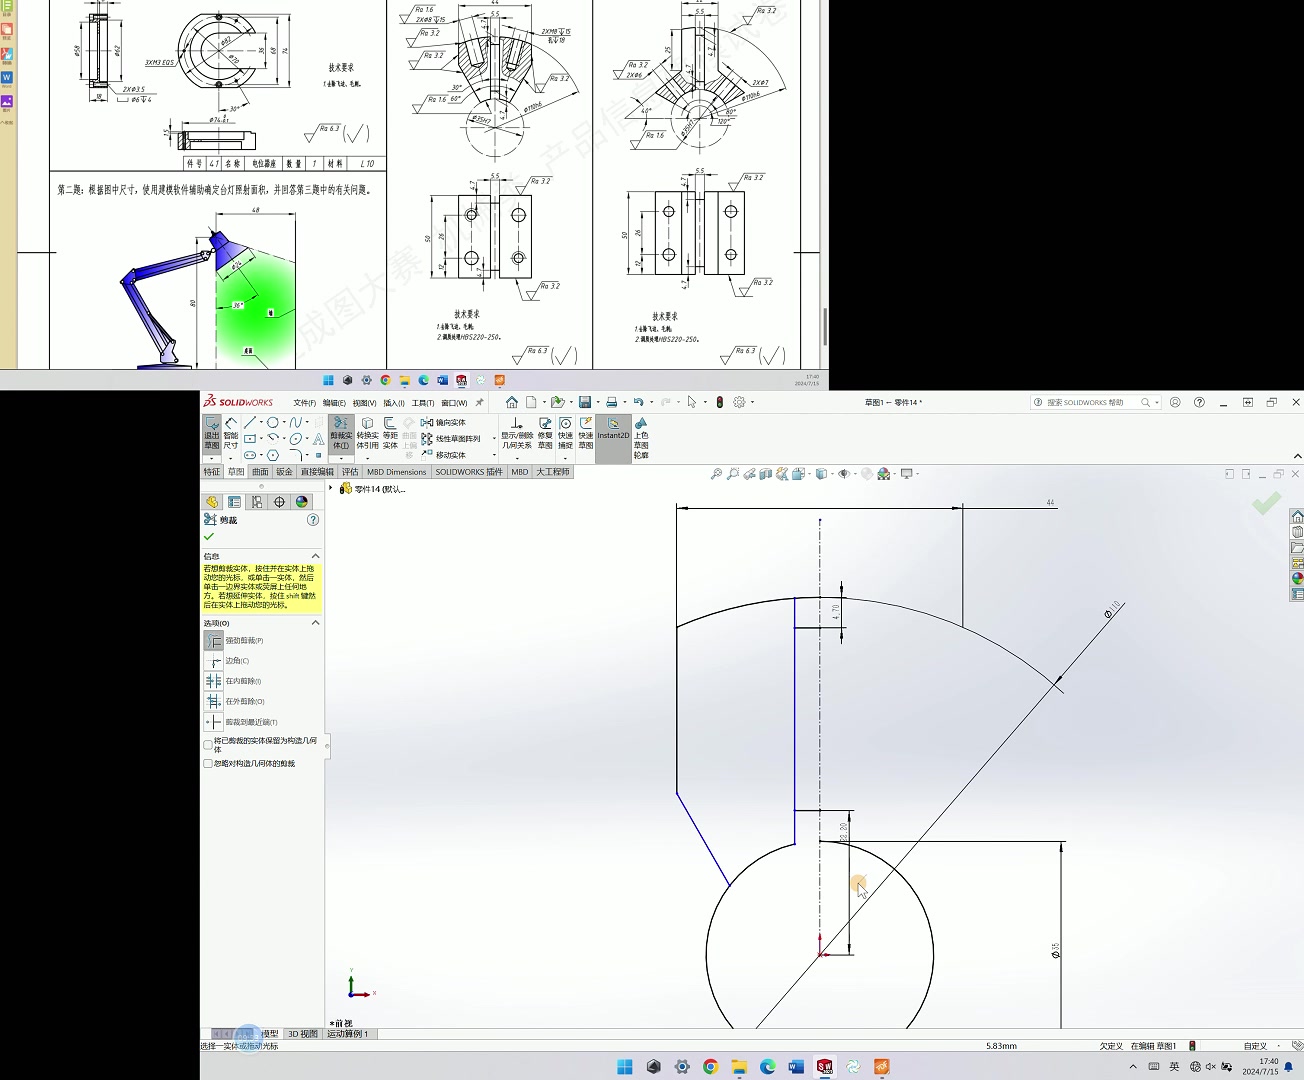Open the Options gear icon
The height and width of the screenshot is (1080, 1304).
point(739,402)
